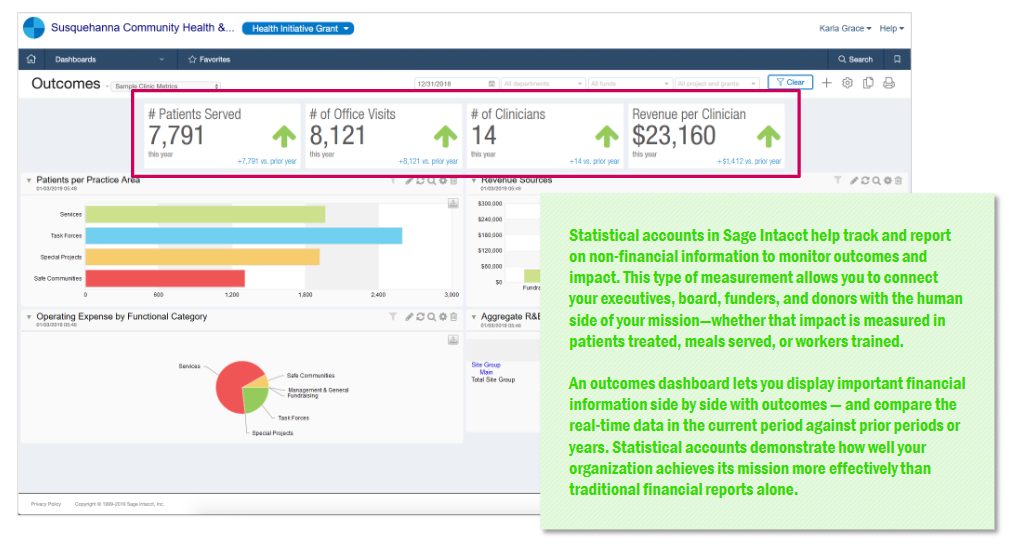Image resolution: width=1011 pixels, height=552 pixels.
Task: Click the Susquehanna Community Health logo
Action: click(34, 28)
